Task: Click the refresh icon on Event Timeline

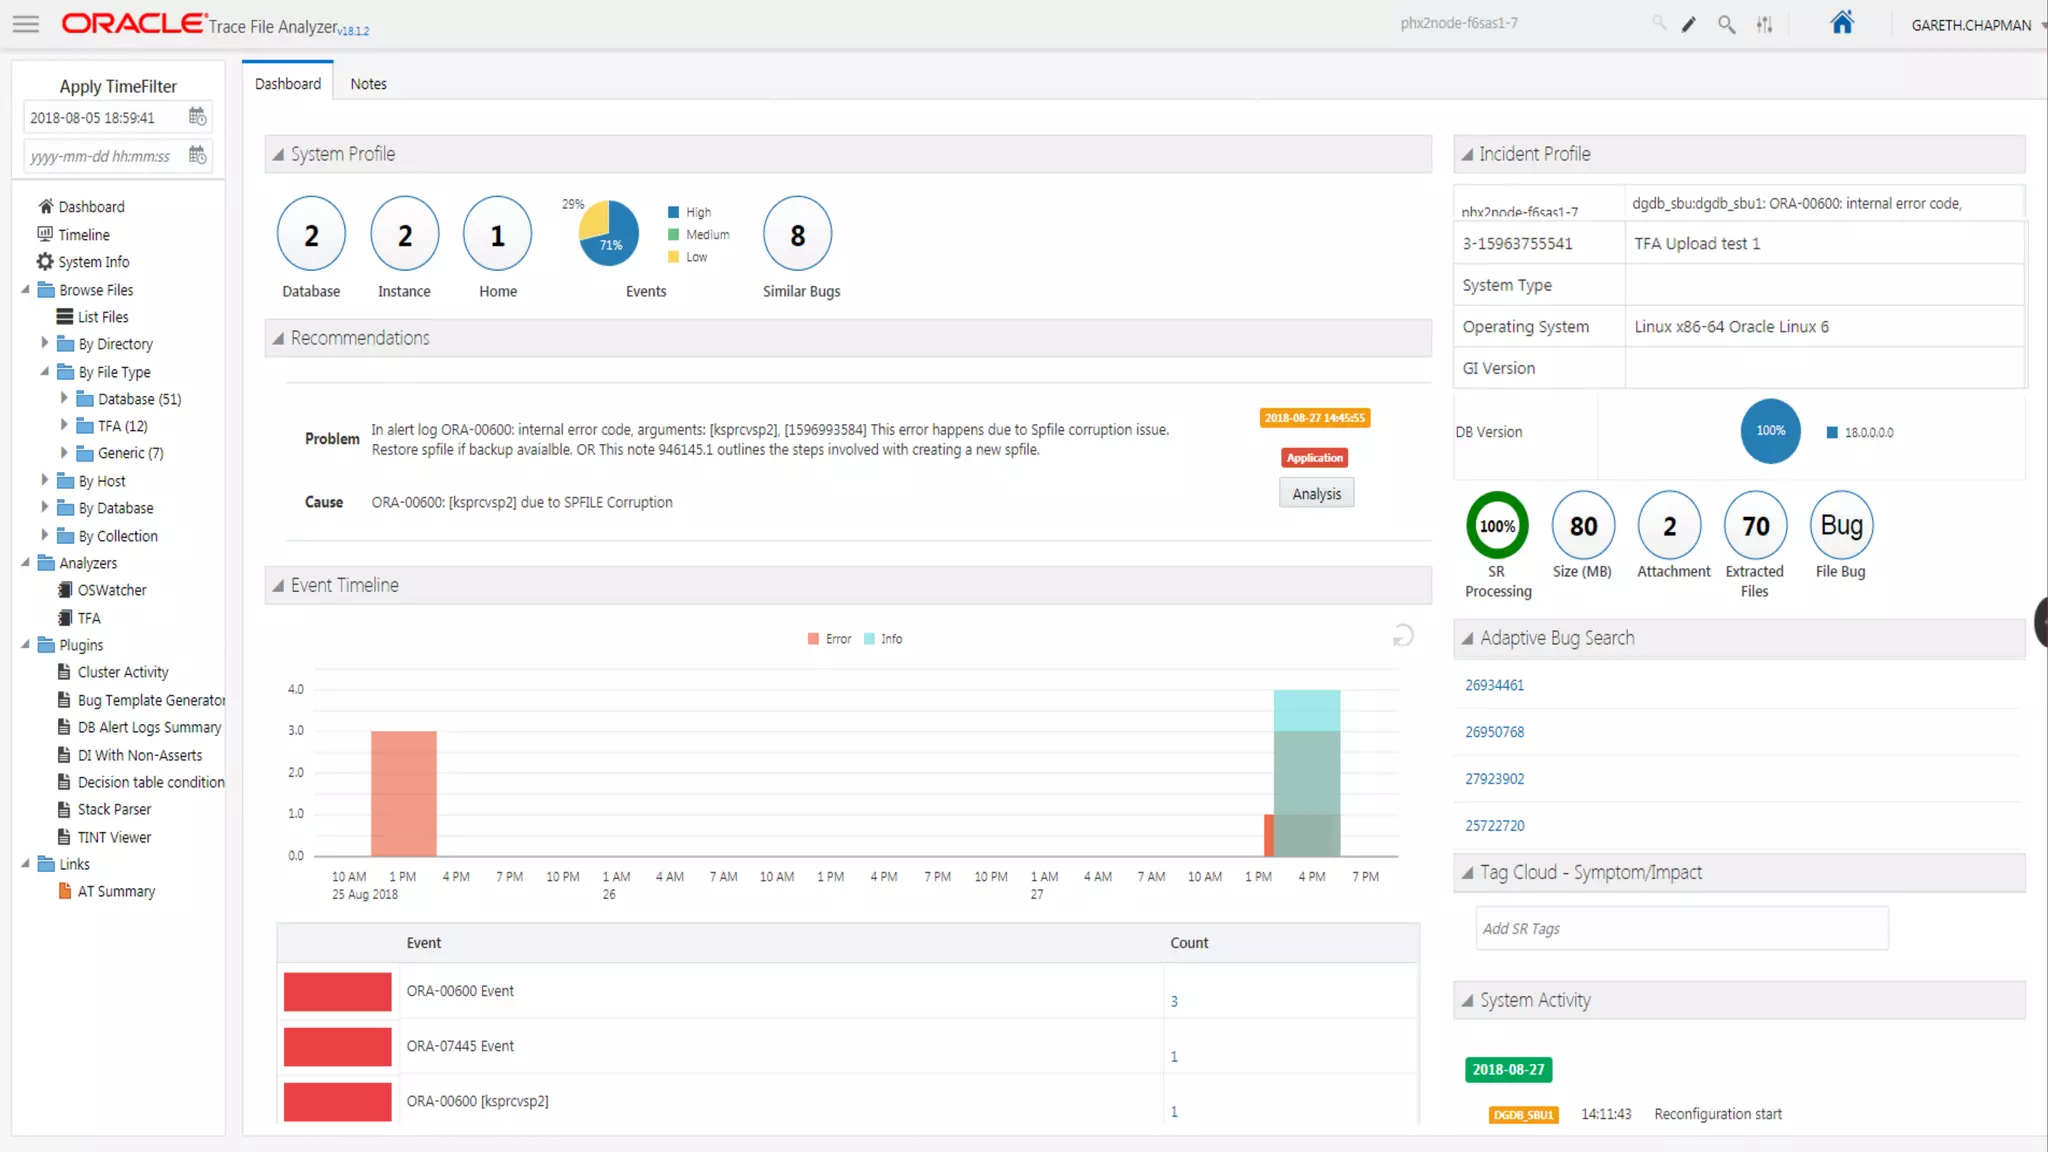Action: pos(1403,636)
